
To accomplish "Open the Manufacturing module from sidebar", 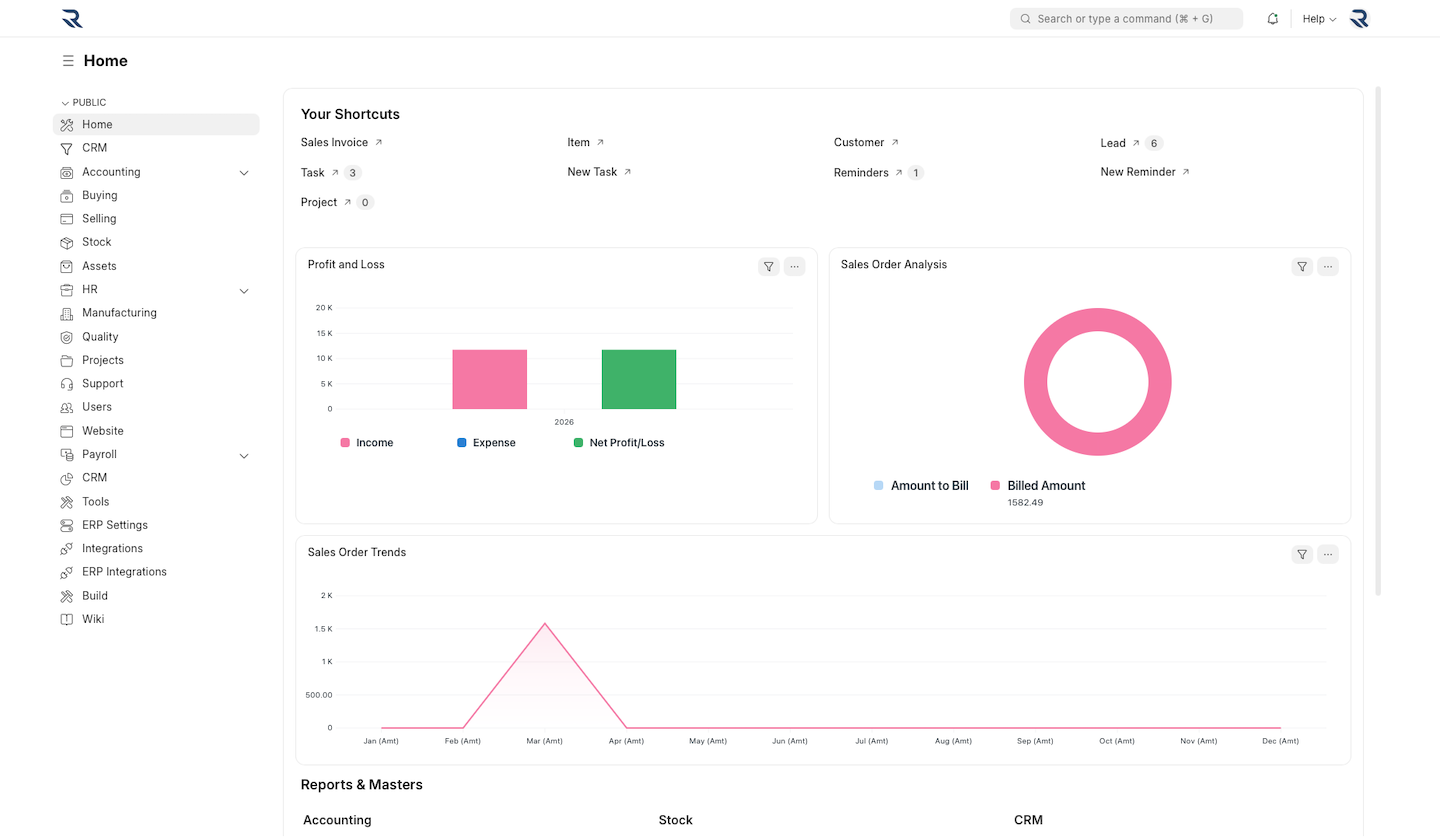I will point(120,312).
